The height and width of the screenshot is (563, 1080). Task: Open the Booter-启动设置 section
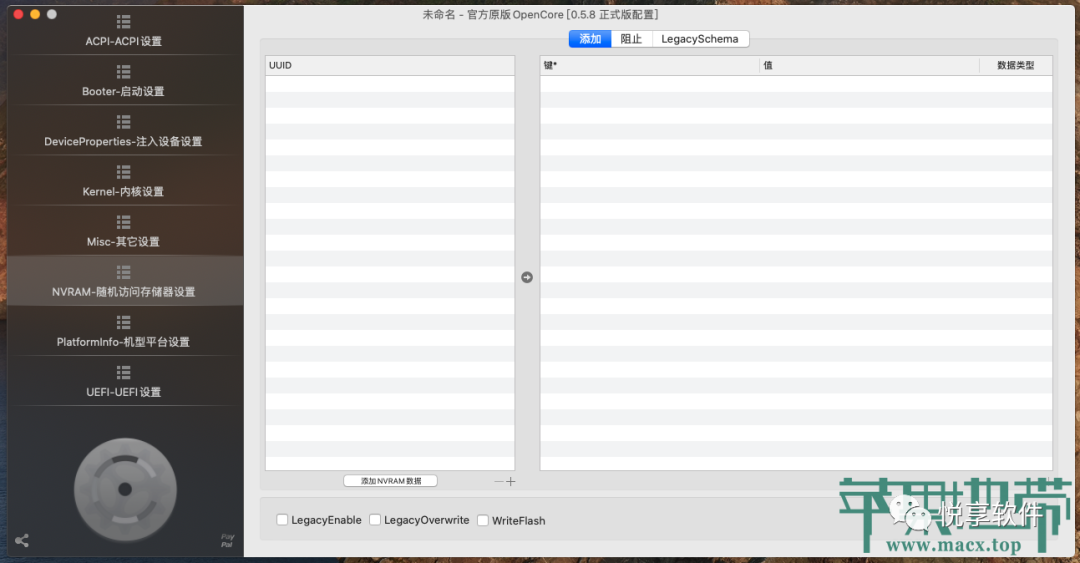[124, 81]
